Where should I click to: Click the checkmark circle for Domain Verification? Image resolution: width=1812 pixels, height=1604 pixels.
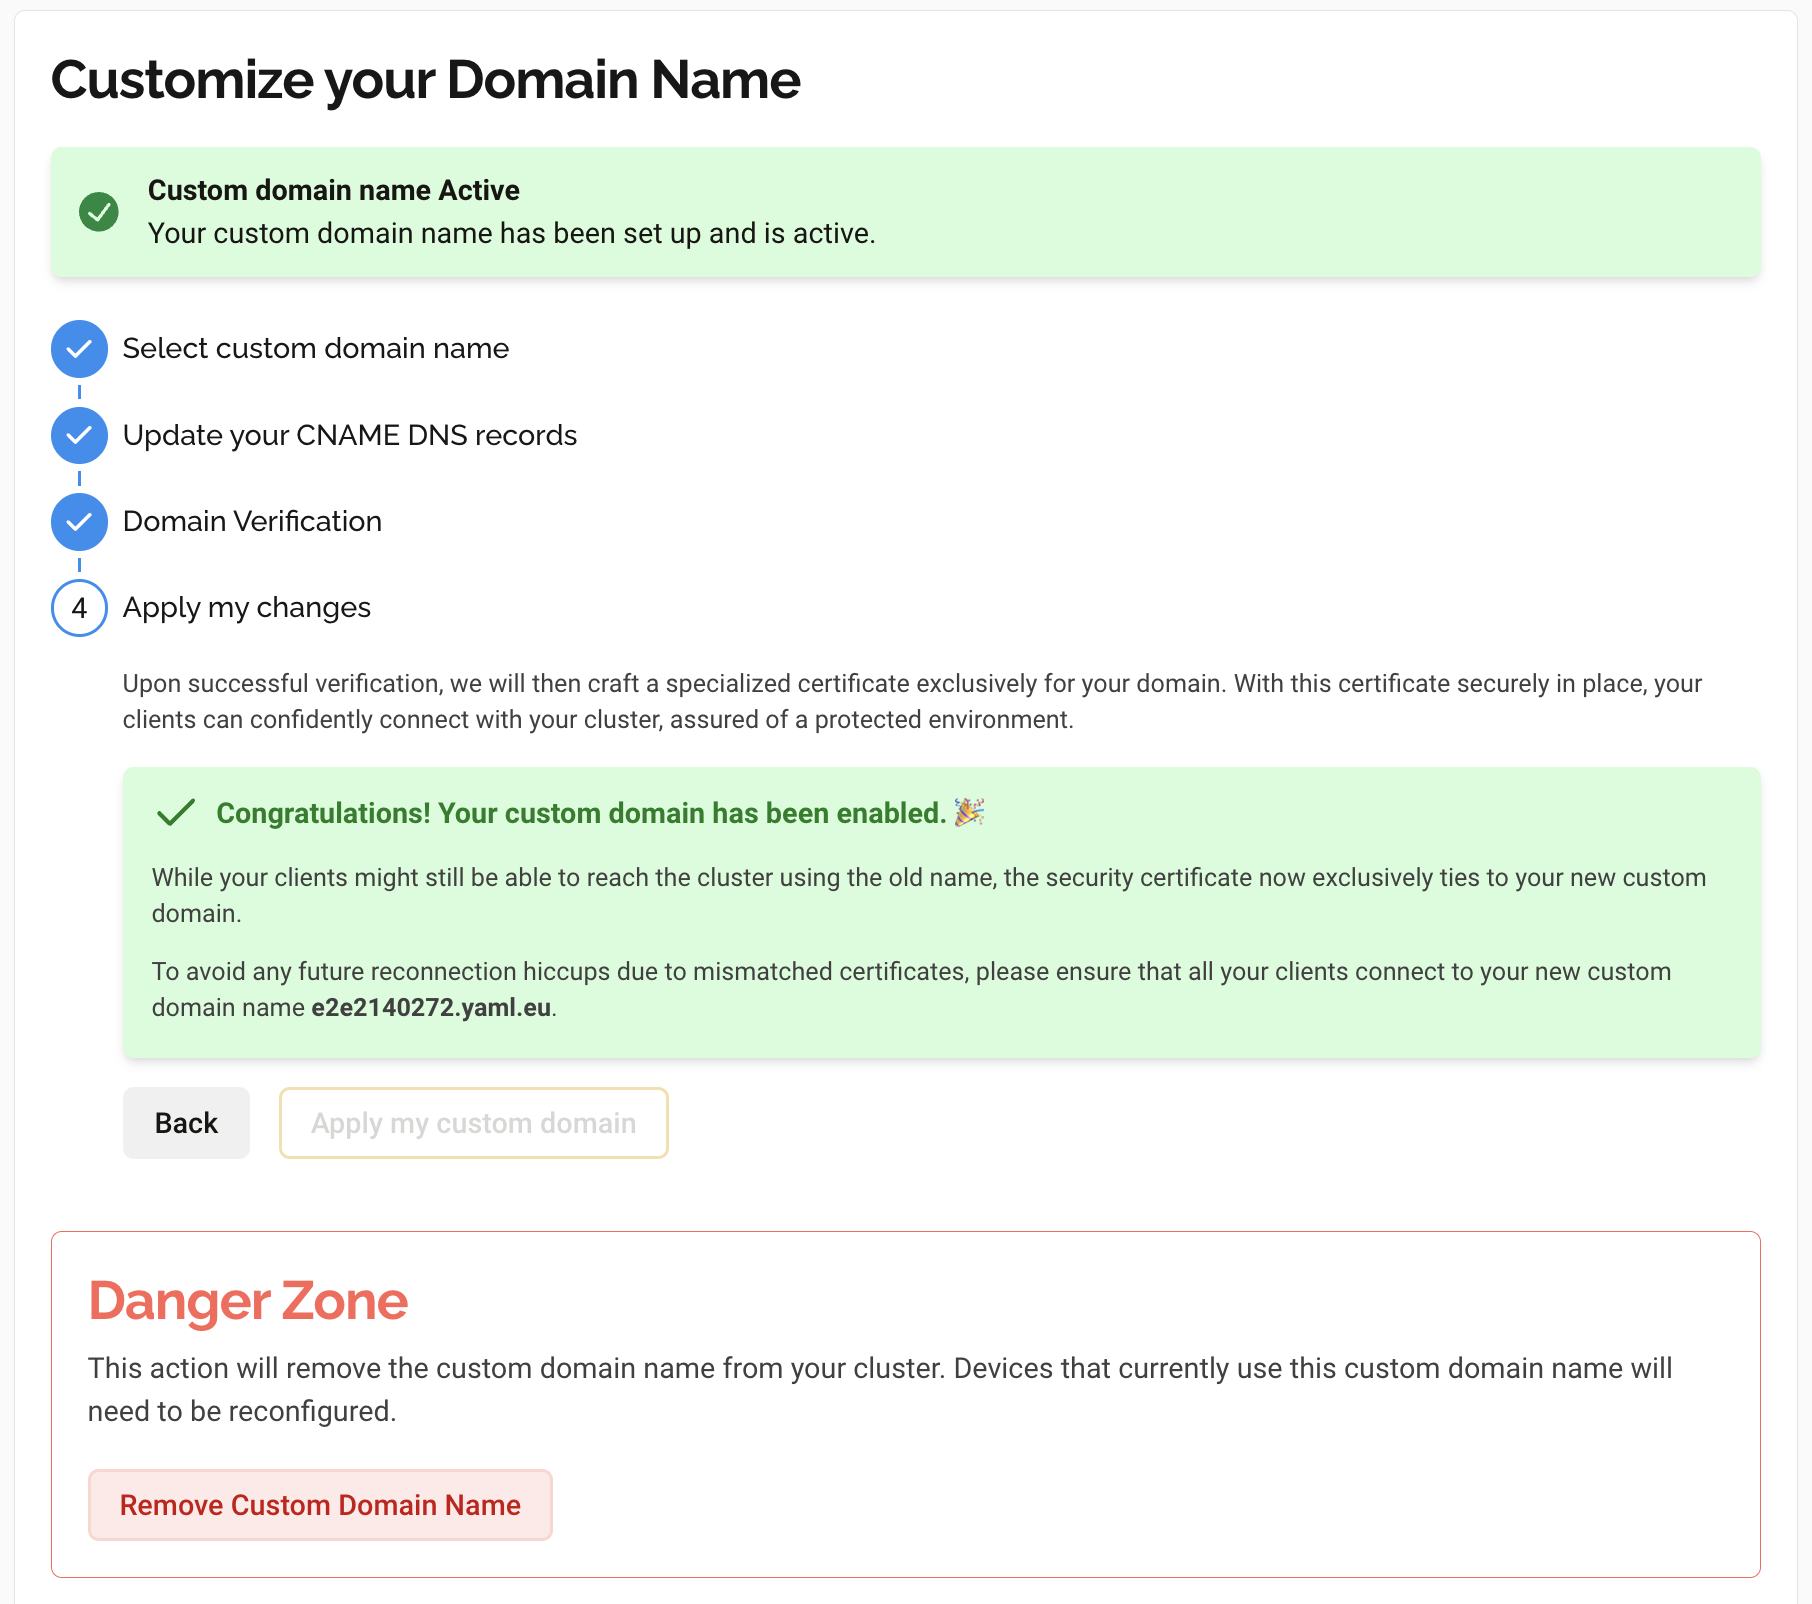point(79,522)
